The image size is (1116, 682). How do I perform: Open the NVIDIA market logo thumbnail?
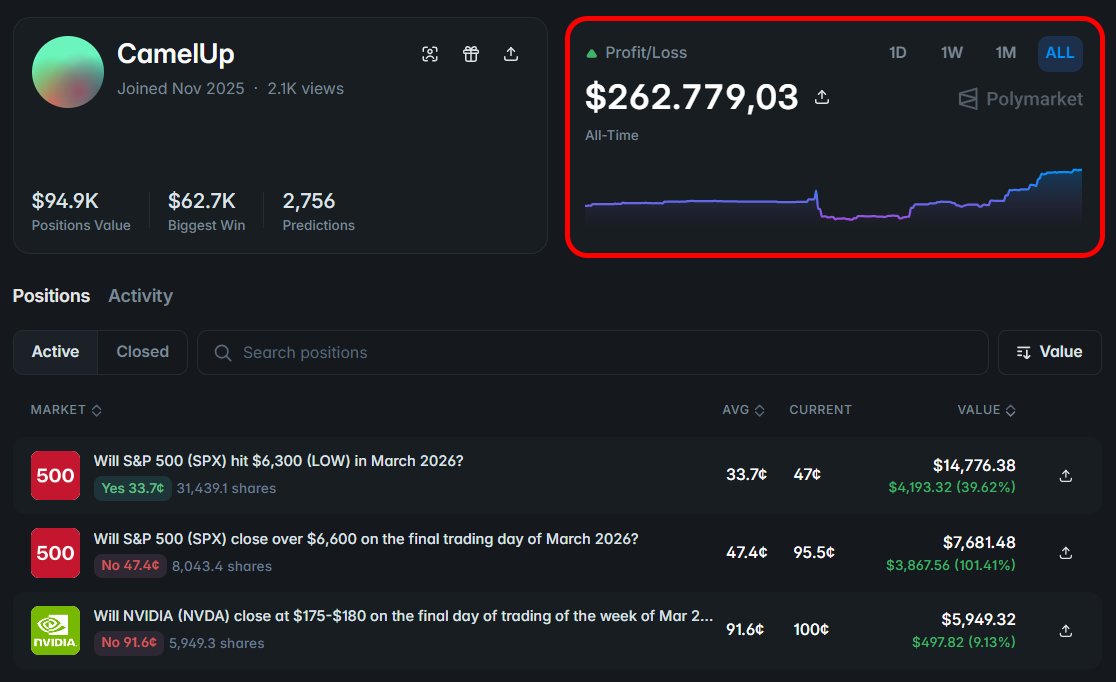pos(56,630)
